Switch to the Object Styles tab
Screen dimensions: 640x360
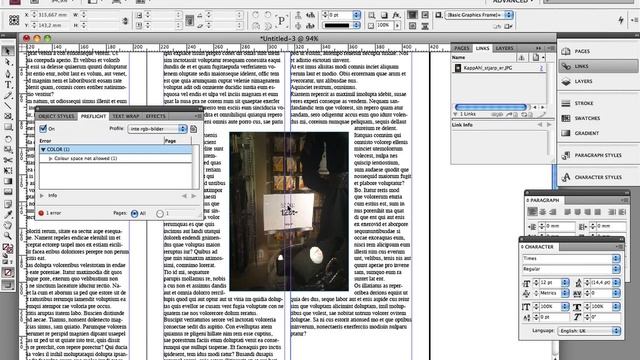pyautogui.click(x=56, y=116)
